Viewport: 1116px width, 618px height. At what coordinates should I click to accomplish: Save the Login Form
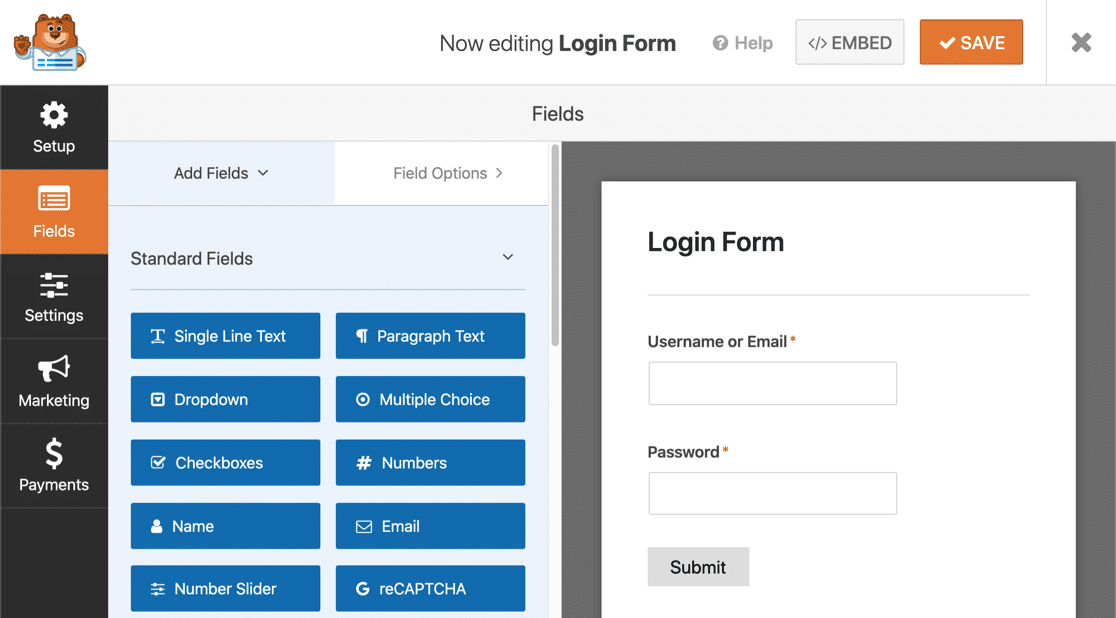tap(971, 43)
